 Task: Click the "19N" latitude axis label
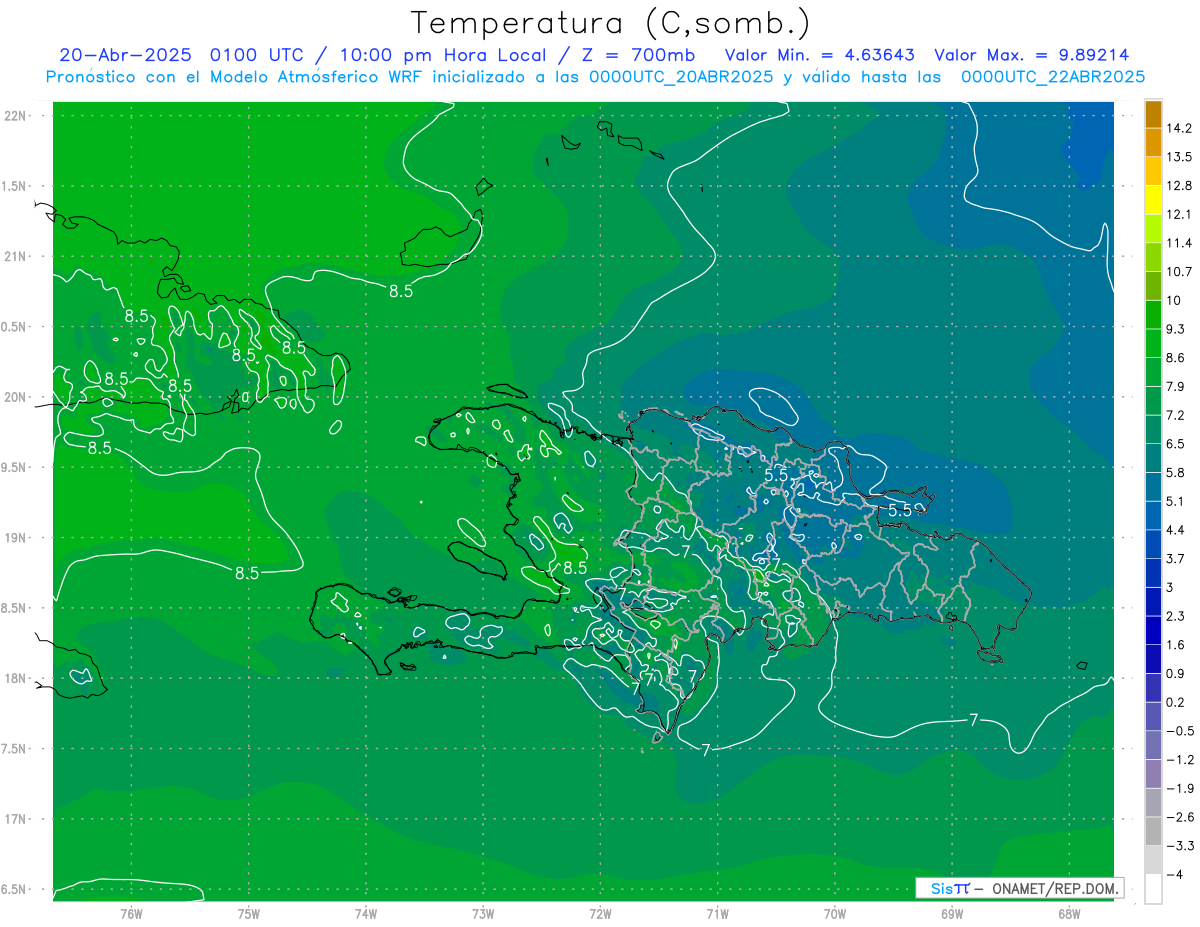point(14,537)
